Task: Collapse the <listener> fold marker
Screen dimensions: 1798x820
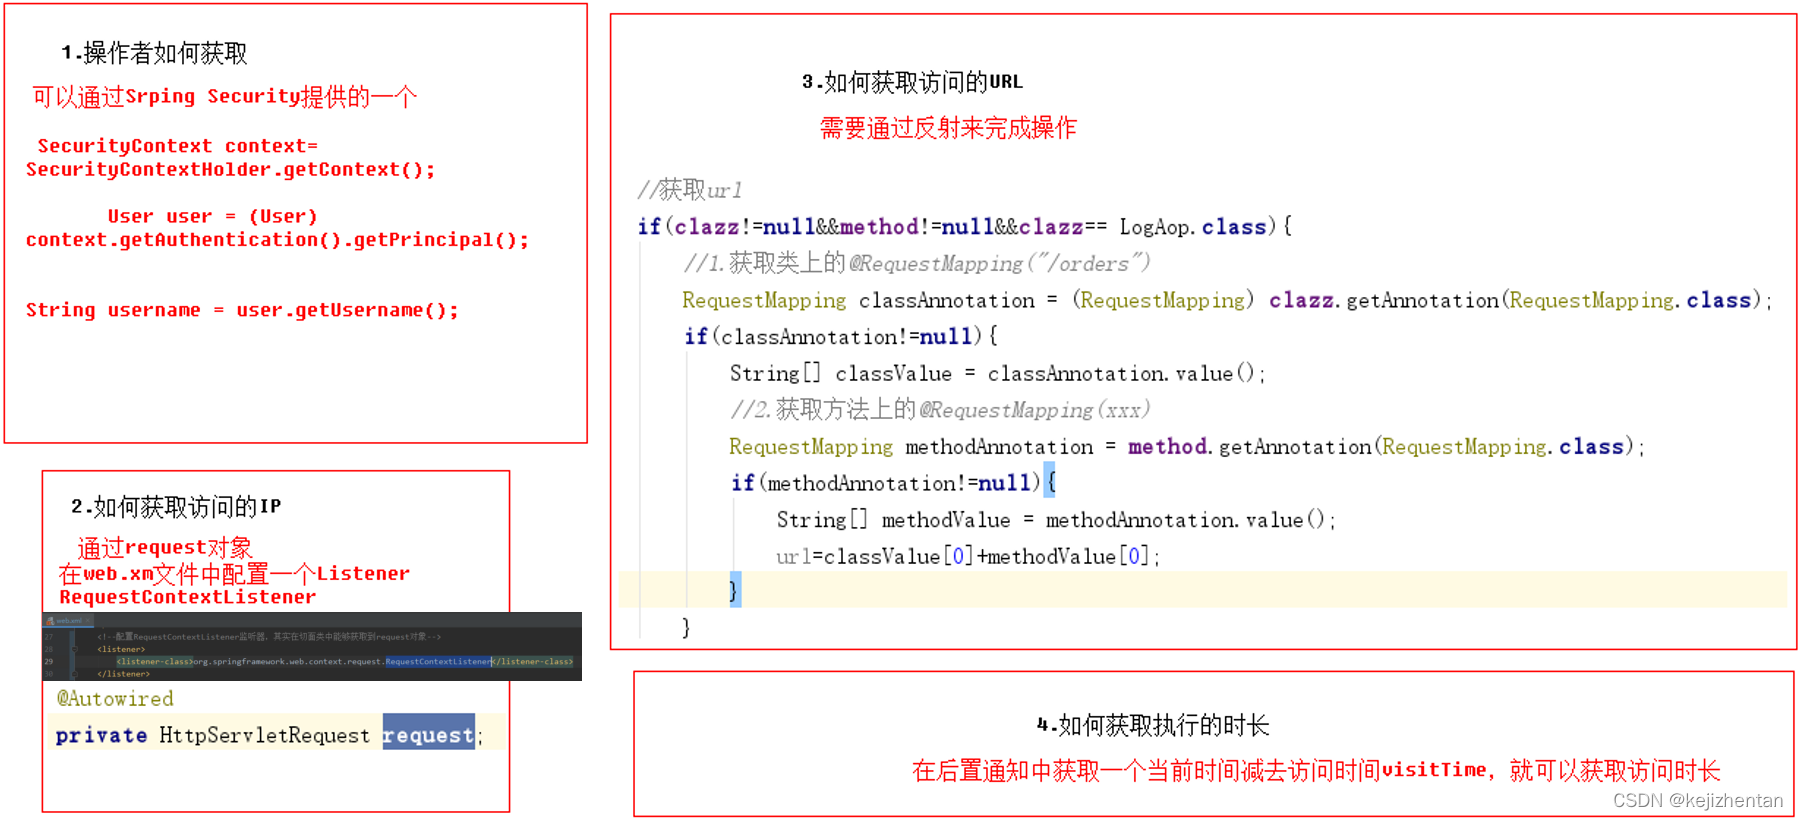Action: [74, 649]
